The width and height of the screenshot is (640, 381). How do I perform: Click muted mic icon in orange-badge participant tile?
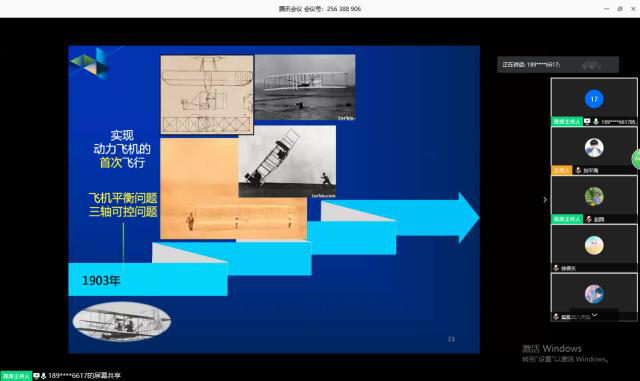[578, 170]
